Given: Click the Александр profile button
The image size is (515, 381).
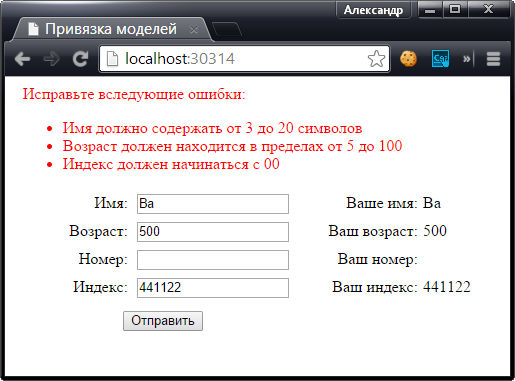Looking at the screenshot, I should click(x=373, y=10).
